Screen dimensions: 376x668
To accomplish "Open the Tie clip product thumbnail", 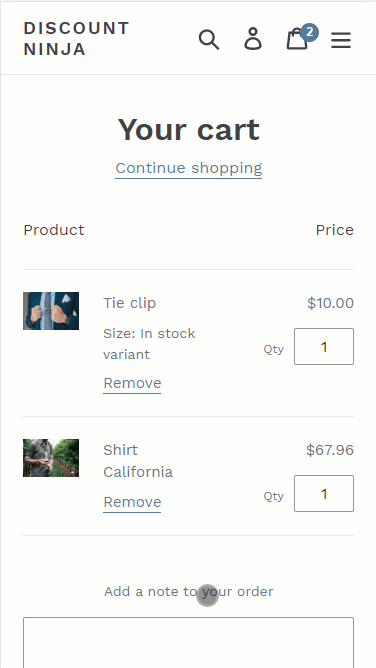I will pyautogui.click(x=51, y=311).
